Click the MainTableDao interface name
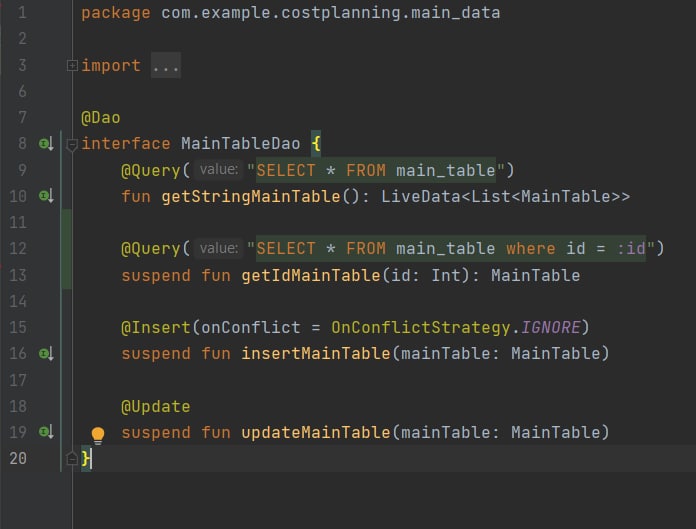Screen dimensions: 696x529 coord(241,143)
